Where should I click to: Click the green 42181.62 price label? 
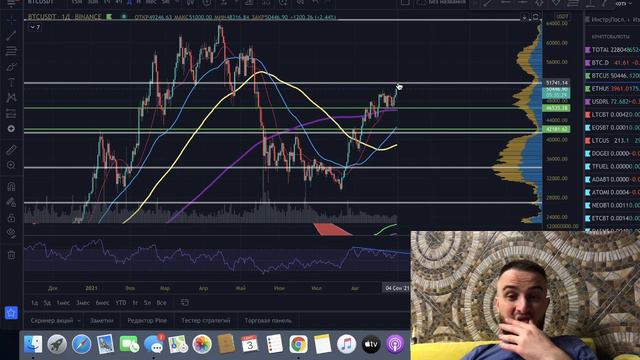click(557, 129)
